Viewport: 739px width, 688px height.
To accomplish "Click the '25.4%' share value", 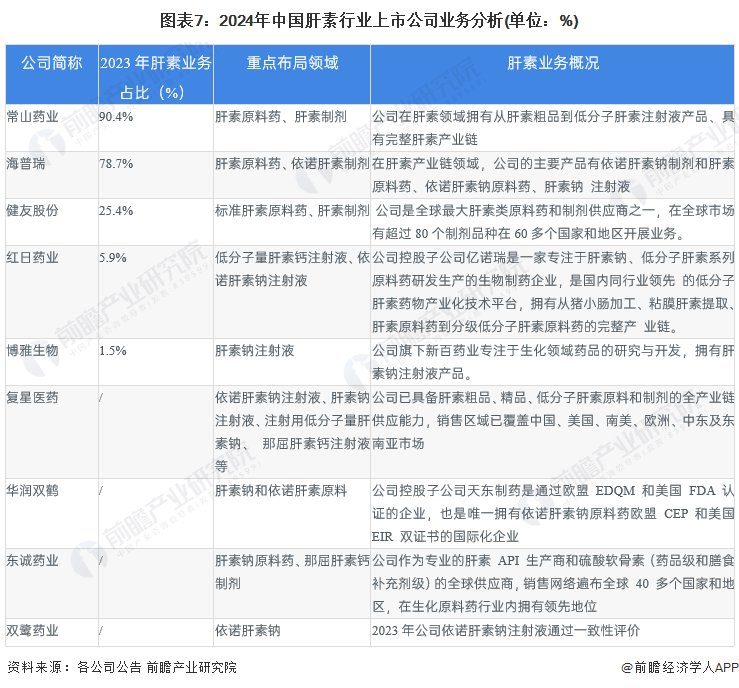I will pos(116,211).
